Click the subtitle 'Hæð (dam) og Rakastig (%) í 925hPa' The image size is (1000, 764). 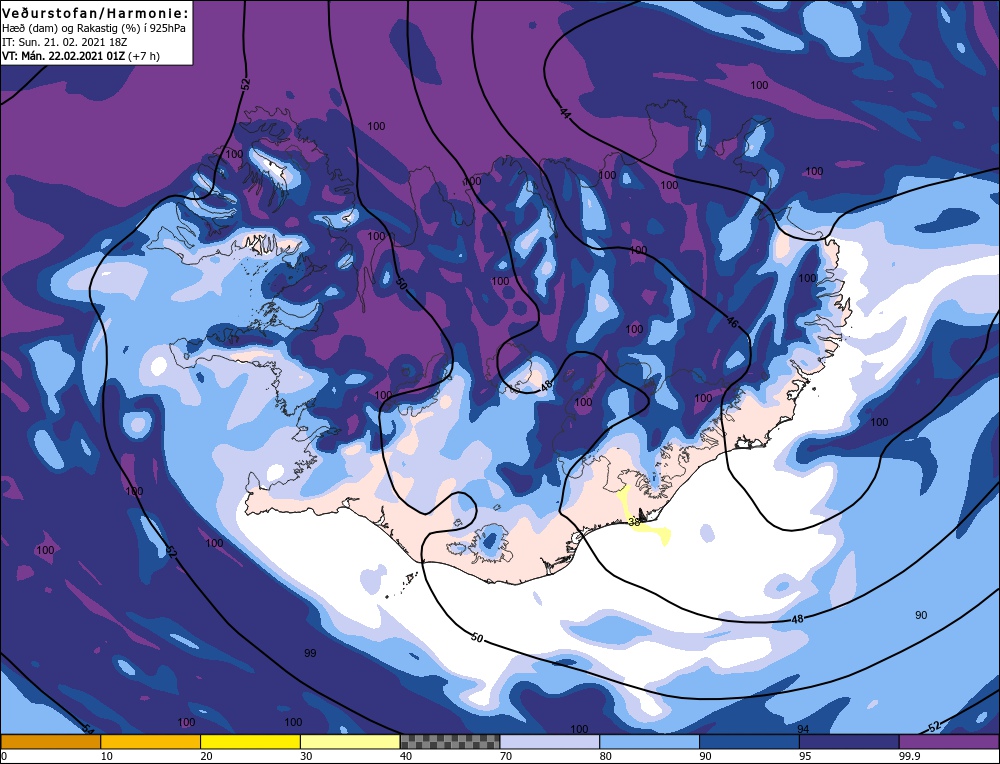94,28
